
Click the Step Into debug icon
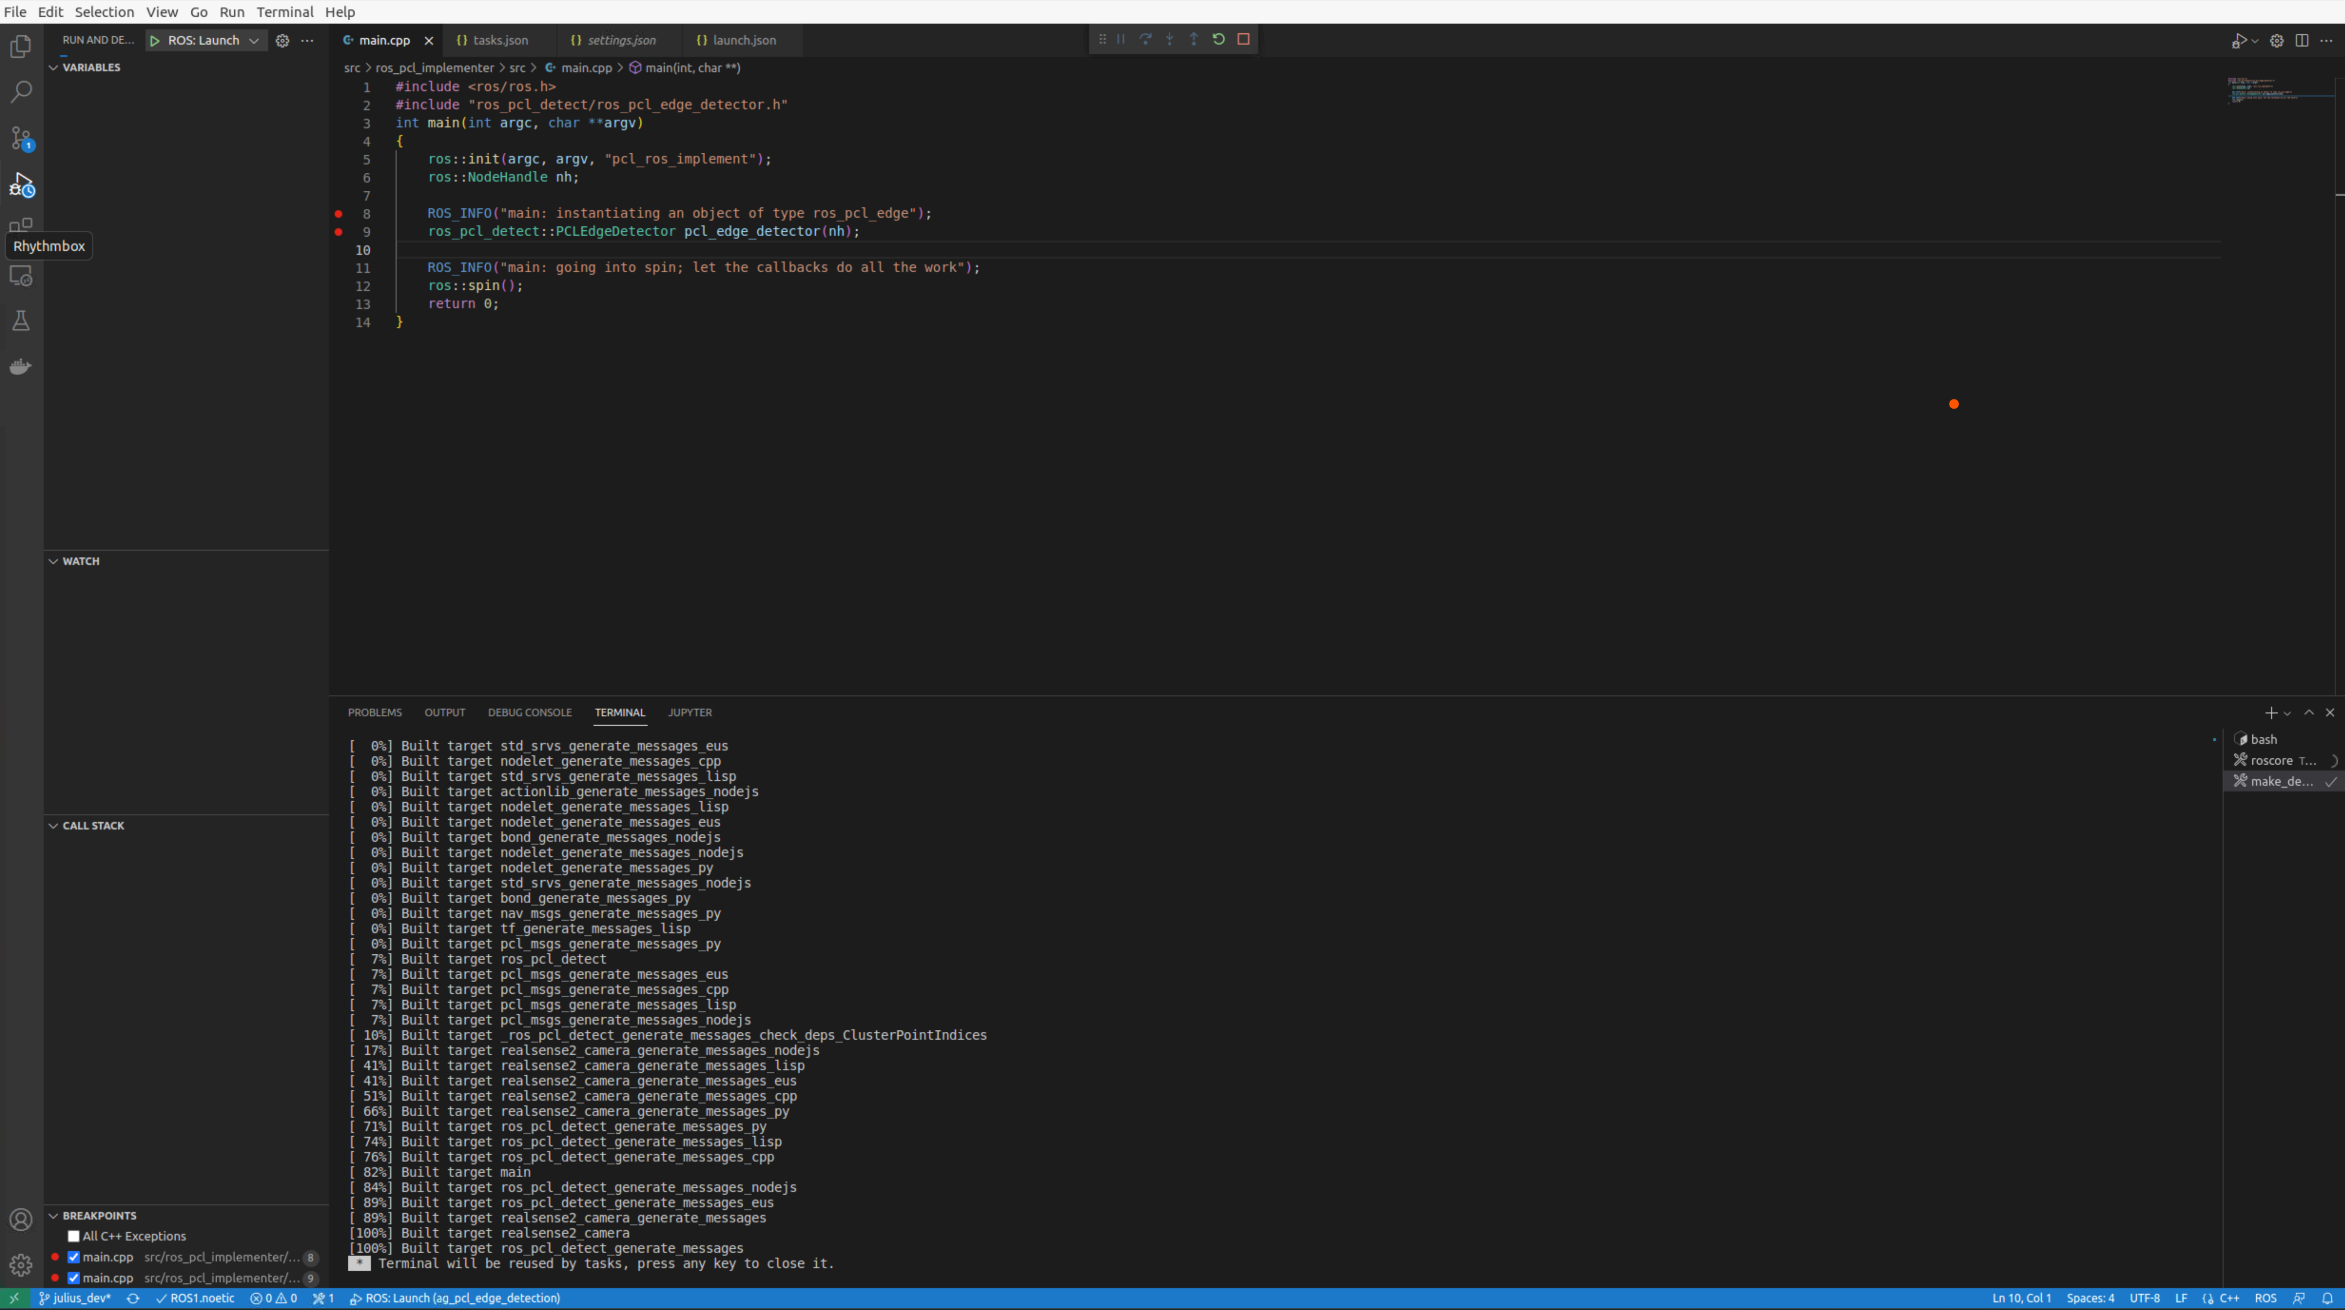pos(1169,39)
